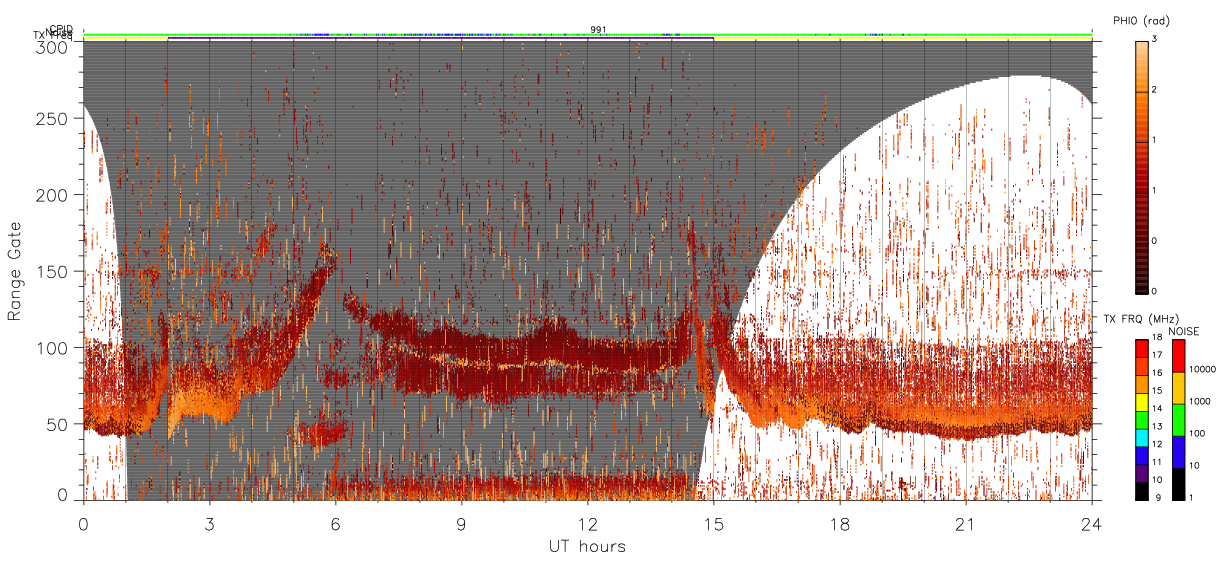1228x567 pixels.
Task: Click the red NOISE scale segment above 10000
Action: click(1181, 356)
